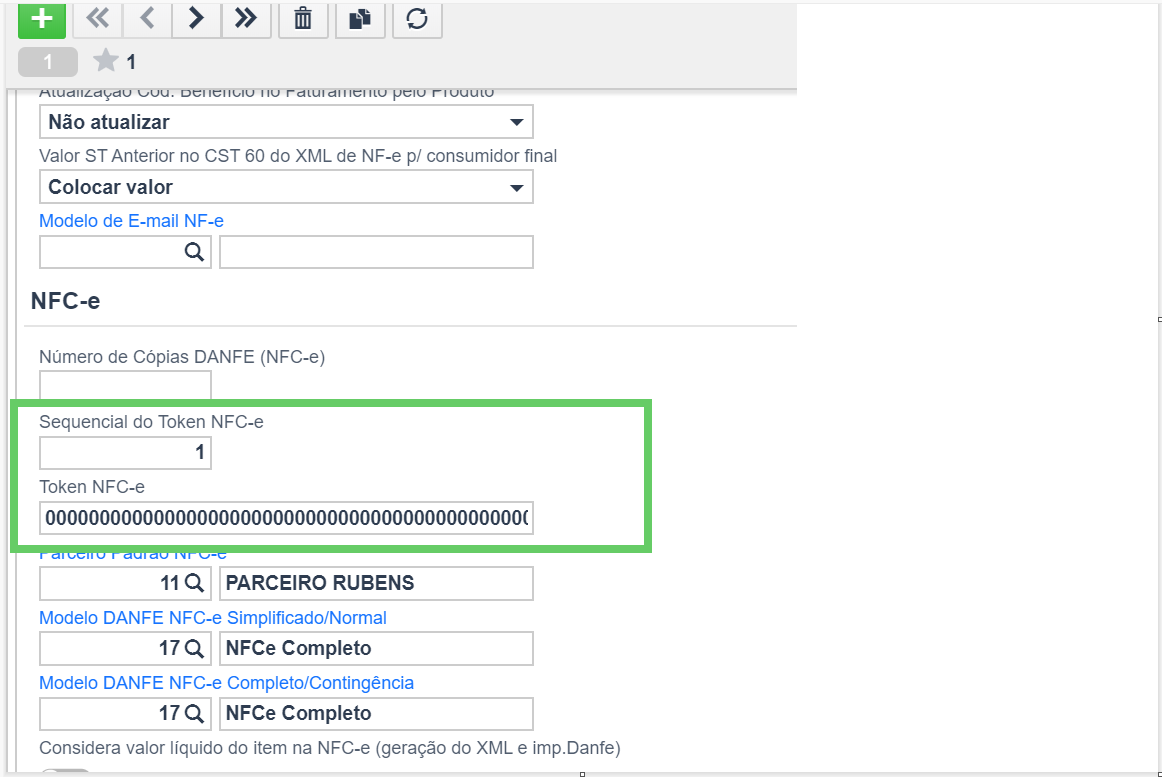The width and height of the screenshot is (1162, 777).
Task: Click NFCe Completo field under Simplificado/Normal
Action: (376, 648)
